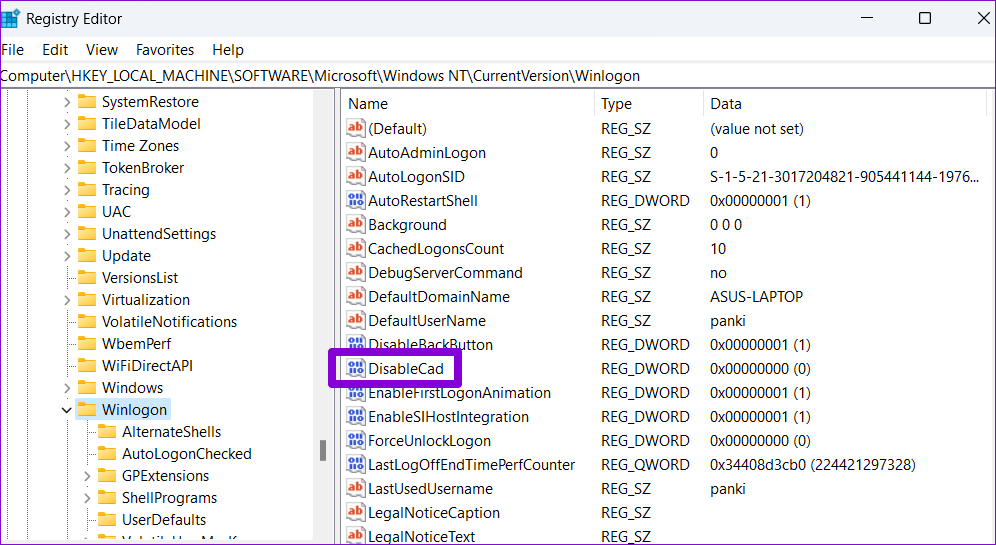Image resolution: width=996 pixels, height=545 pixels.
Task: Select the DebugServerCommand value icon
Action: 356,272
